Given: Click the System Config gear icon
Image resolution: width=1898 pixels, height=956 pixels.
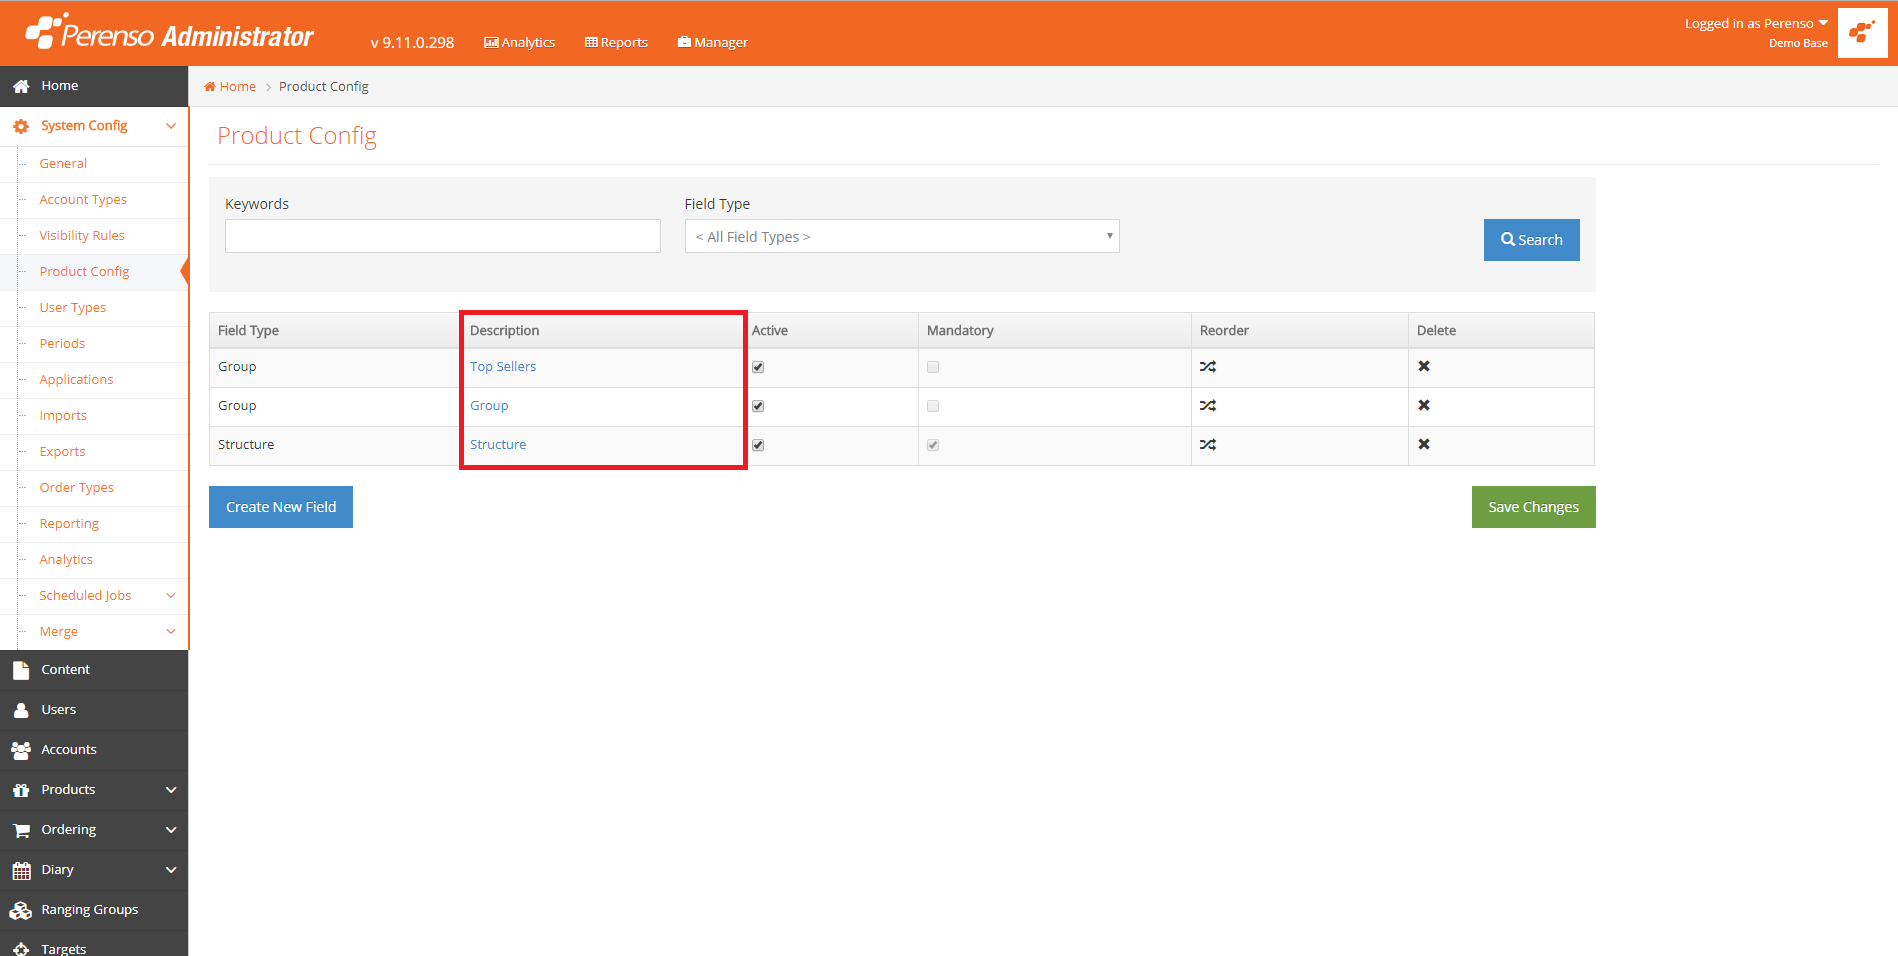Looking at the screenshot, I should click(21, 127).
